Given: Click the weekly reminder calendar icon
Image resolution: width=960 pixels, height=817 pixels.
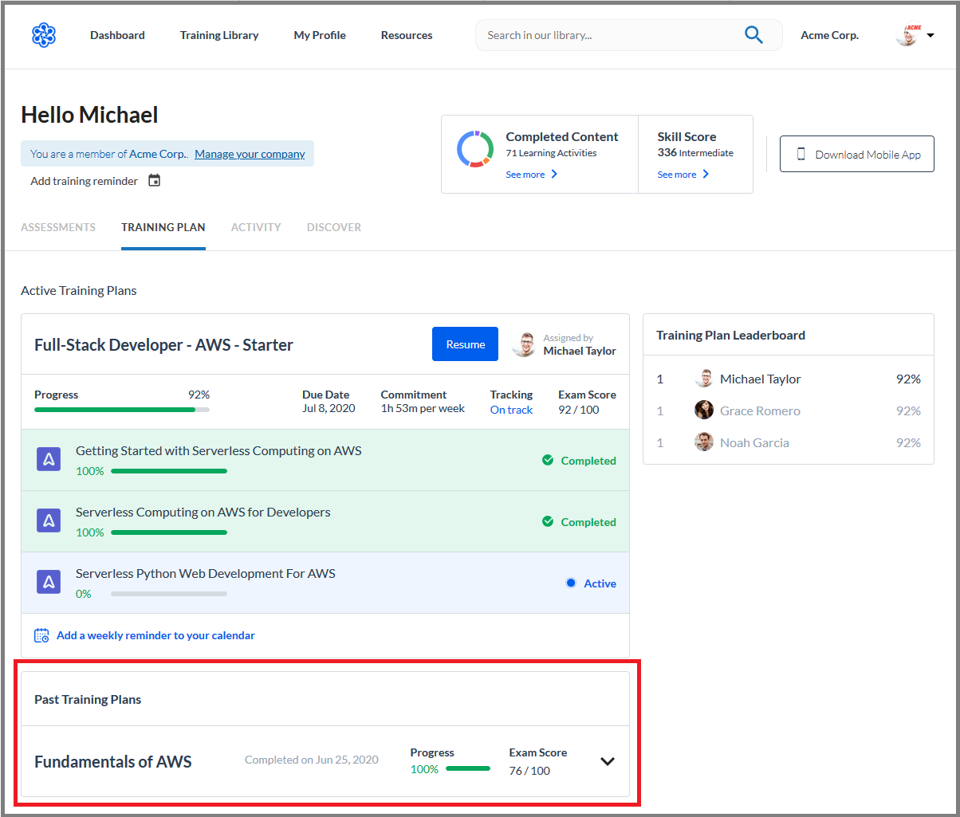Looking at the screenshot, I should pyautogui.click(x=42, y=635).
